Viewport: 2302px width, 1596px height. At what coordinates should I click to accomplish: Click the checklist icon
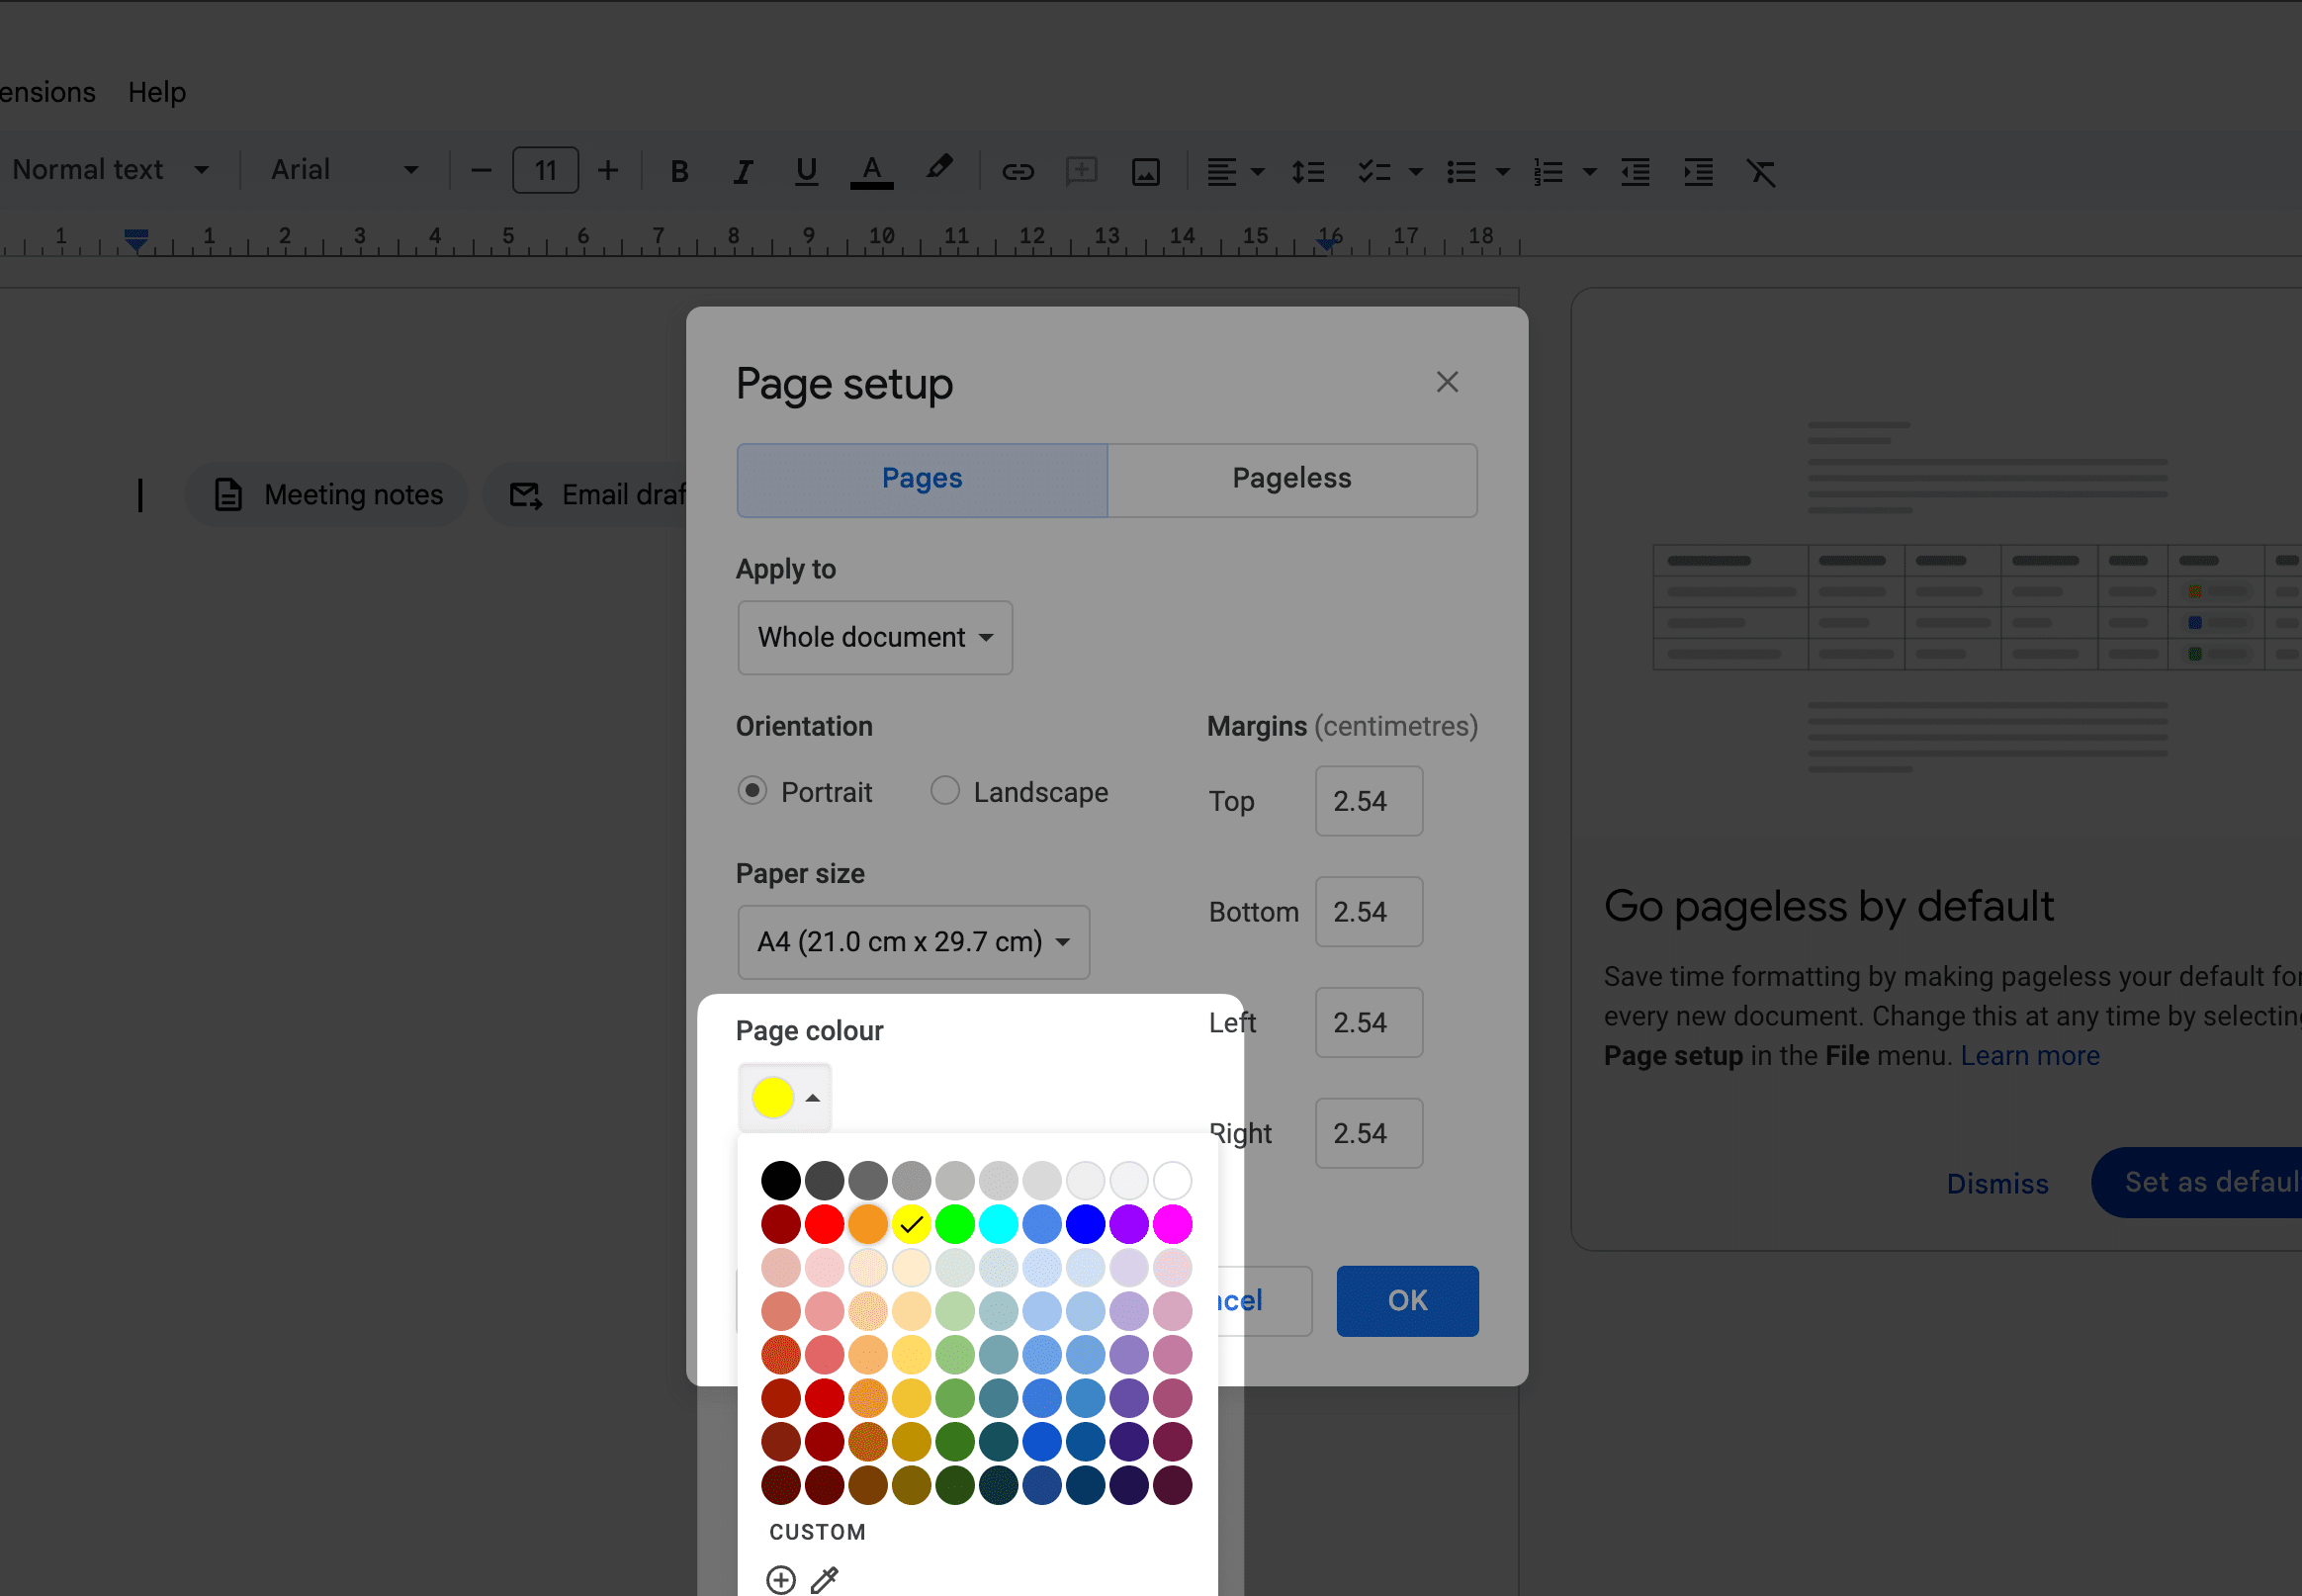1374,172
